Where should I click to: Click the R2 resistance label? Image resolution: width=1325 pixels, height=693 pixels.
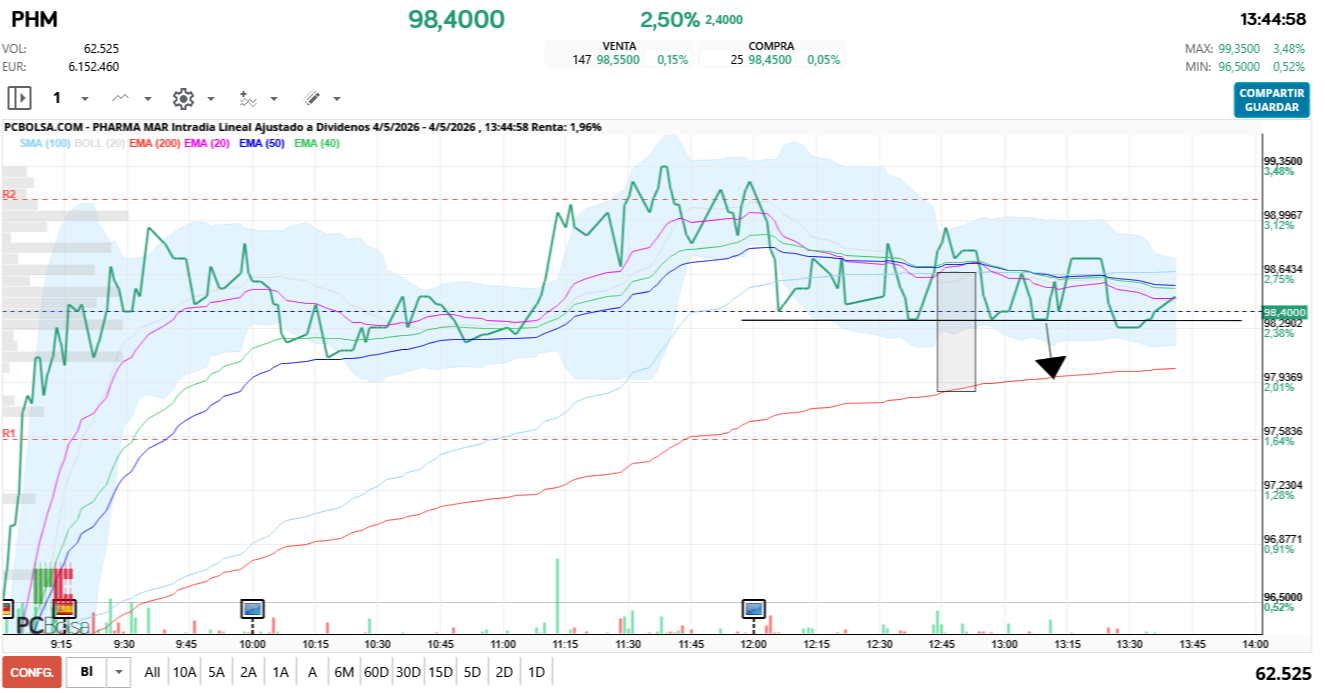point(9,194)
